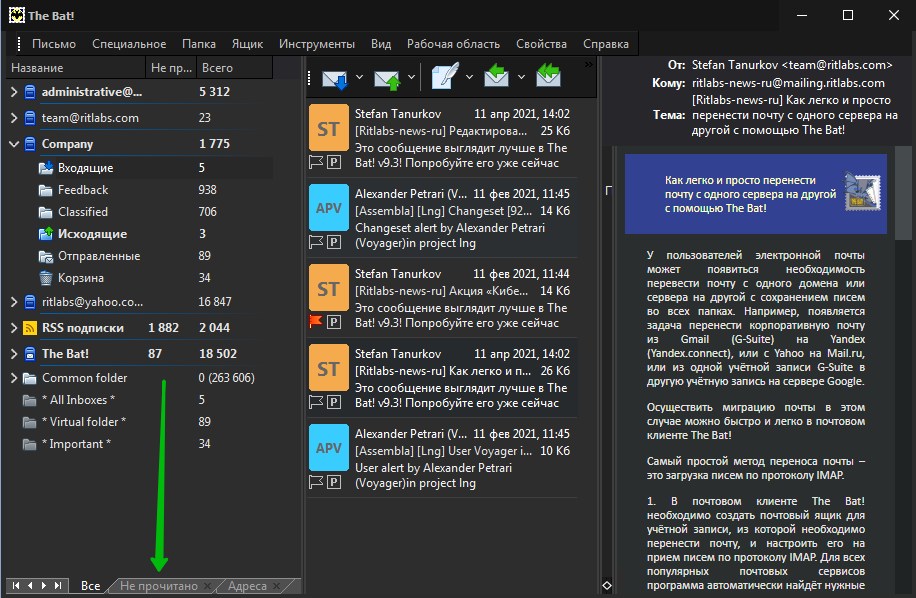Screen dimensions: 916x598
Task: Close the Адреса tab
Action: point(276,586)
